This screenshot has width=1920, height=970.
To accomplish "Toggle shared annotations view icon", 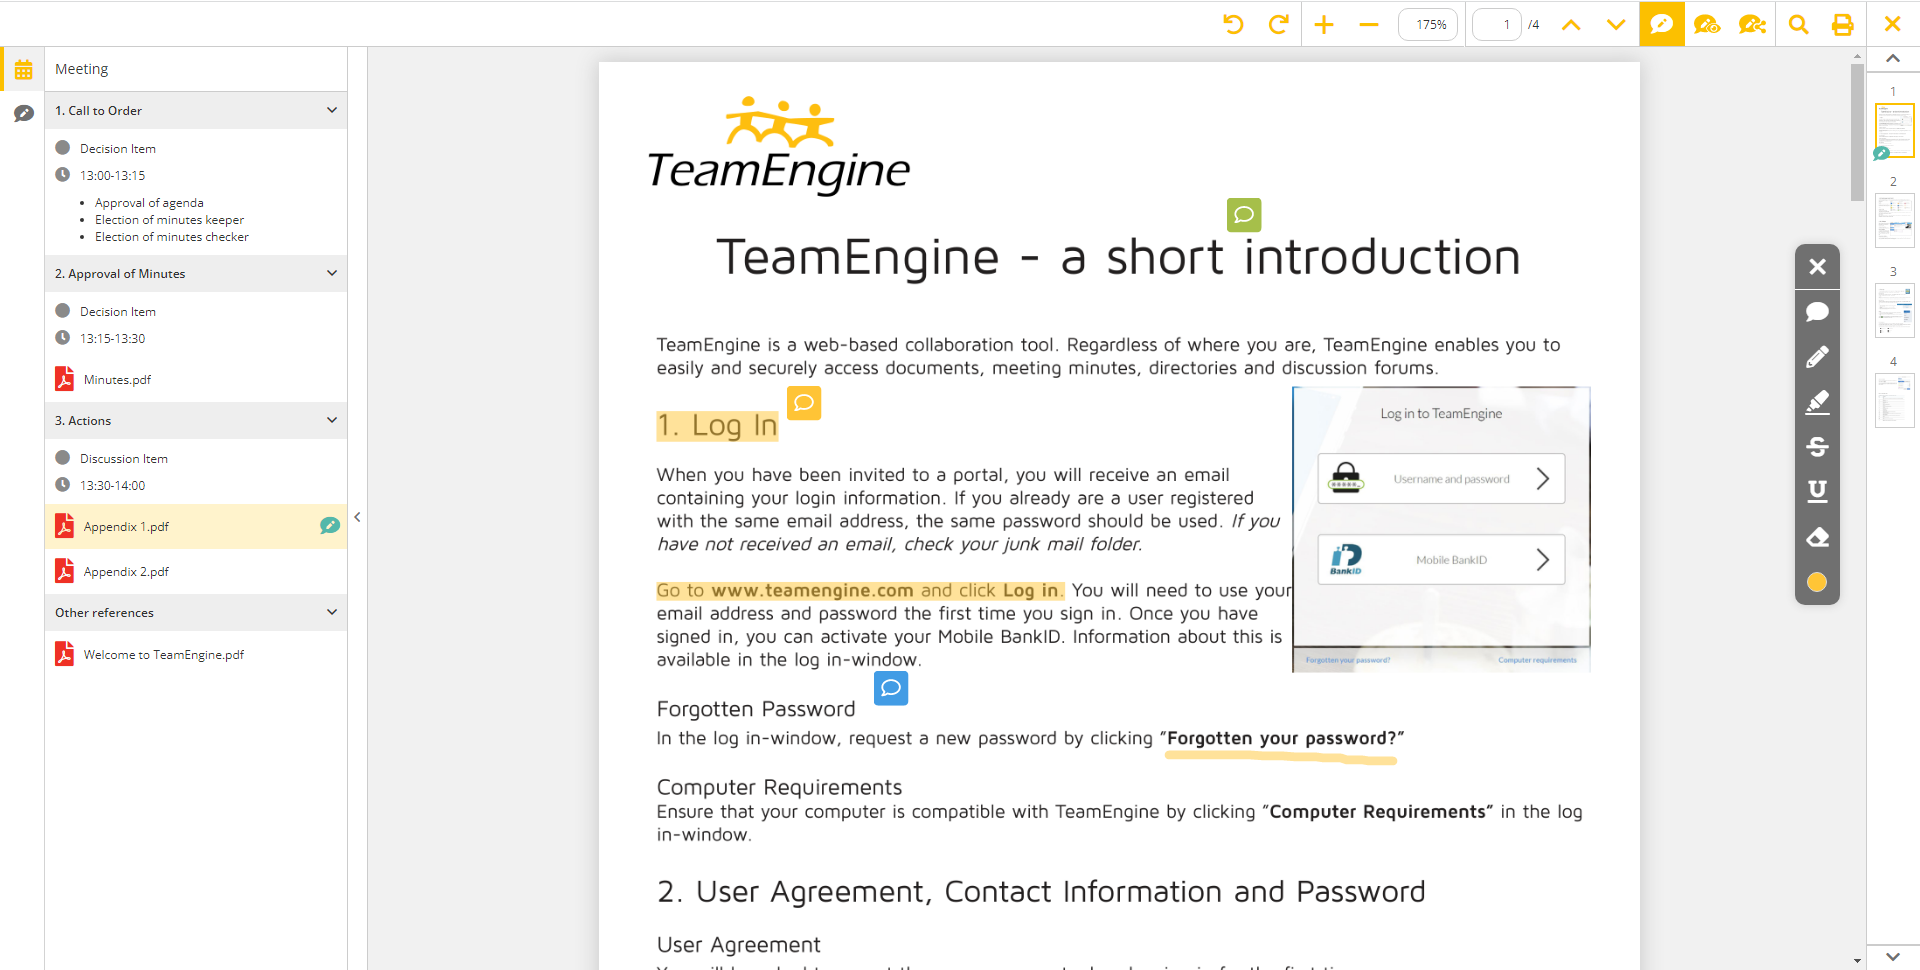I will click(x=1707, y=24).
